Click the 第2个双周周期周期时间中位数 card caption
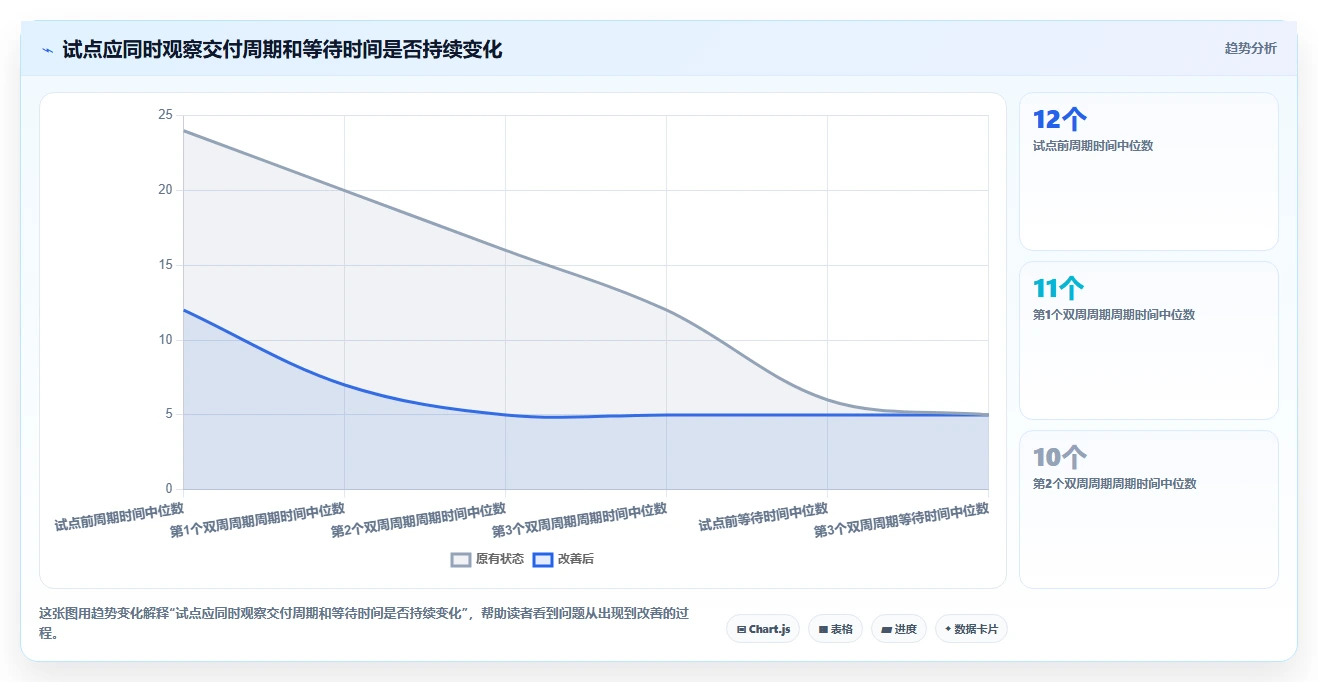The width and height of the screenshot is (1318, 682). [1115, 484]
